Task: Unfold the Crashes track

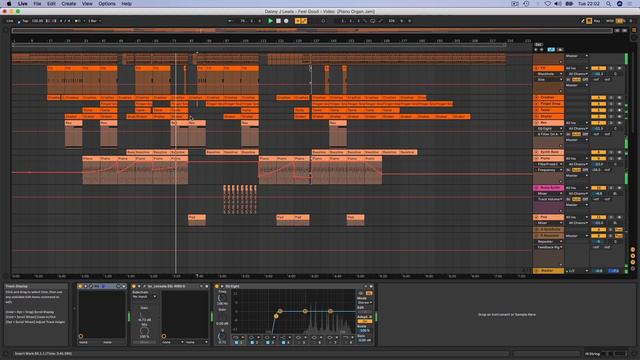Action: 536,98
